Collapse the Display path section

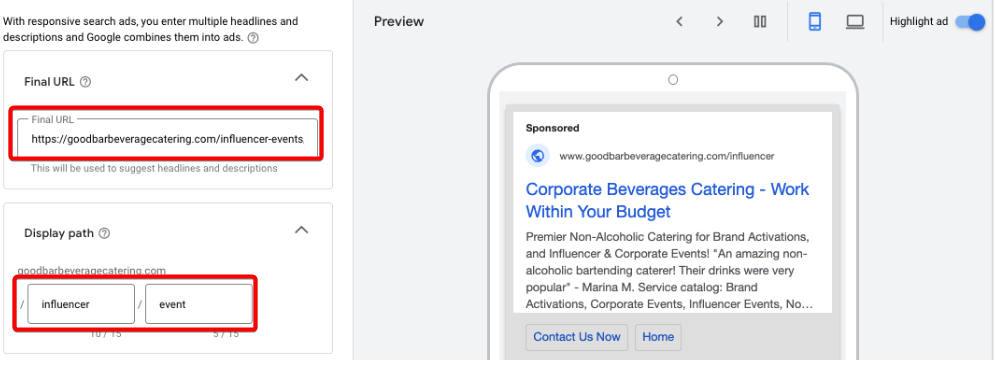[x=302, y=229]
